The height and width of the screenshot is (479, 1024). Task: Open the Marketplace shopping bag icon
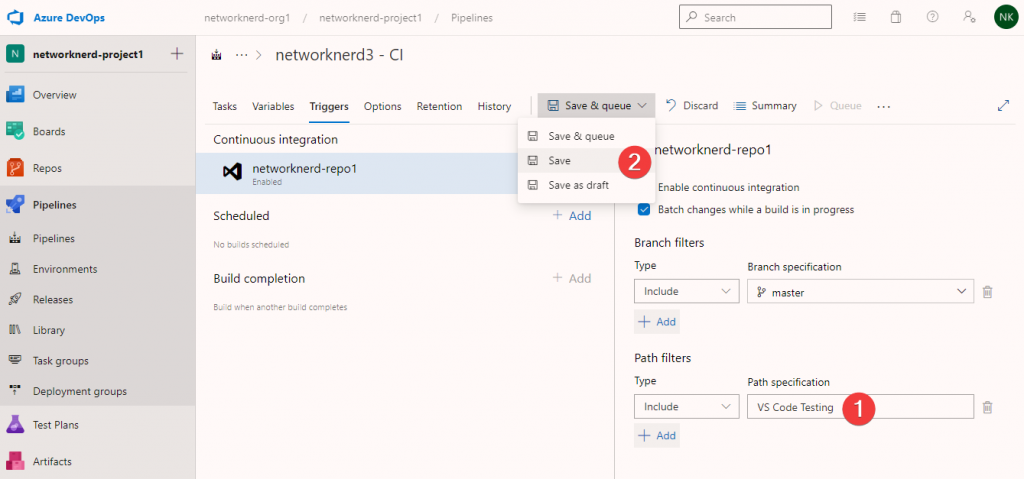pyautogui.click(x=896, y=18)
